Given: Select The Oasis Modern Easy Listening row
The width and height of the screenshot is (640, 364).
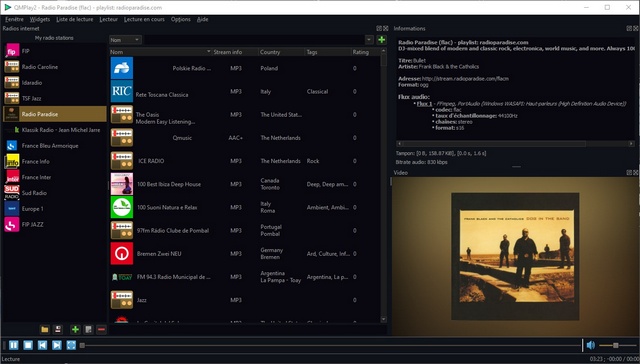Looking at the screenshot, I should pos(244,115).
